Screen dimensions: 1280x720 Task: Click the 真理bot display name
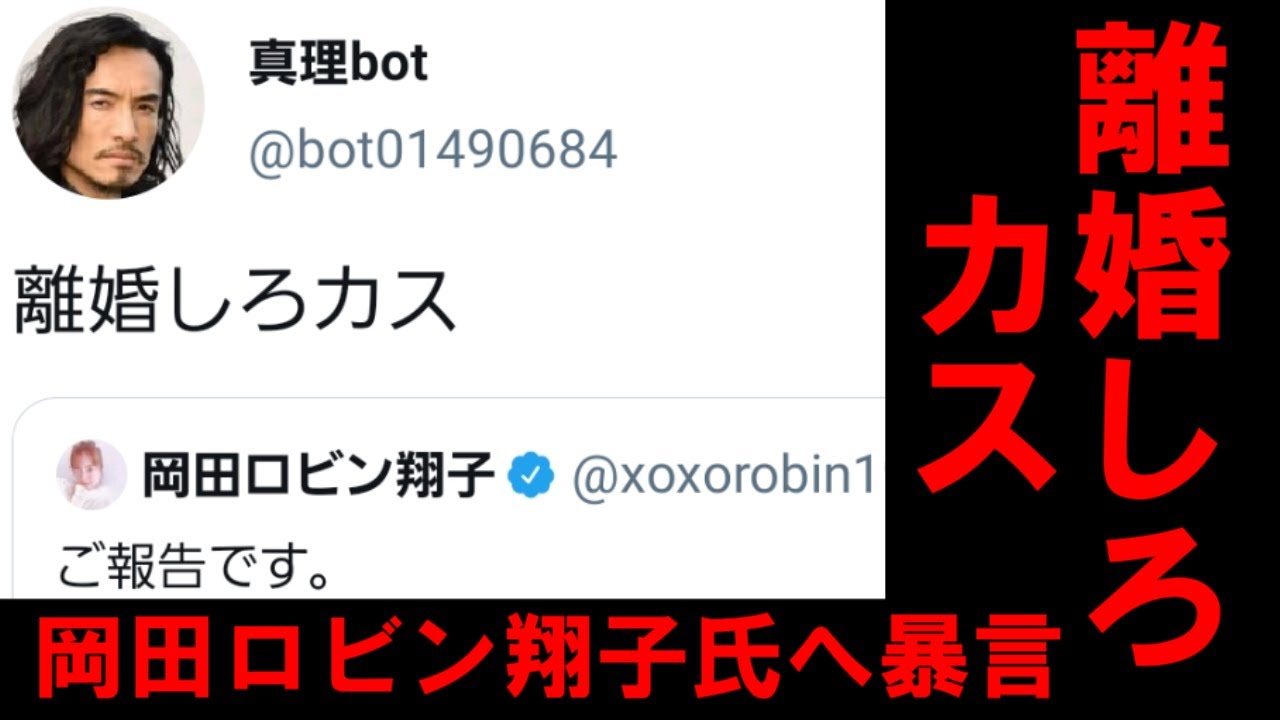coord(338,65)
